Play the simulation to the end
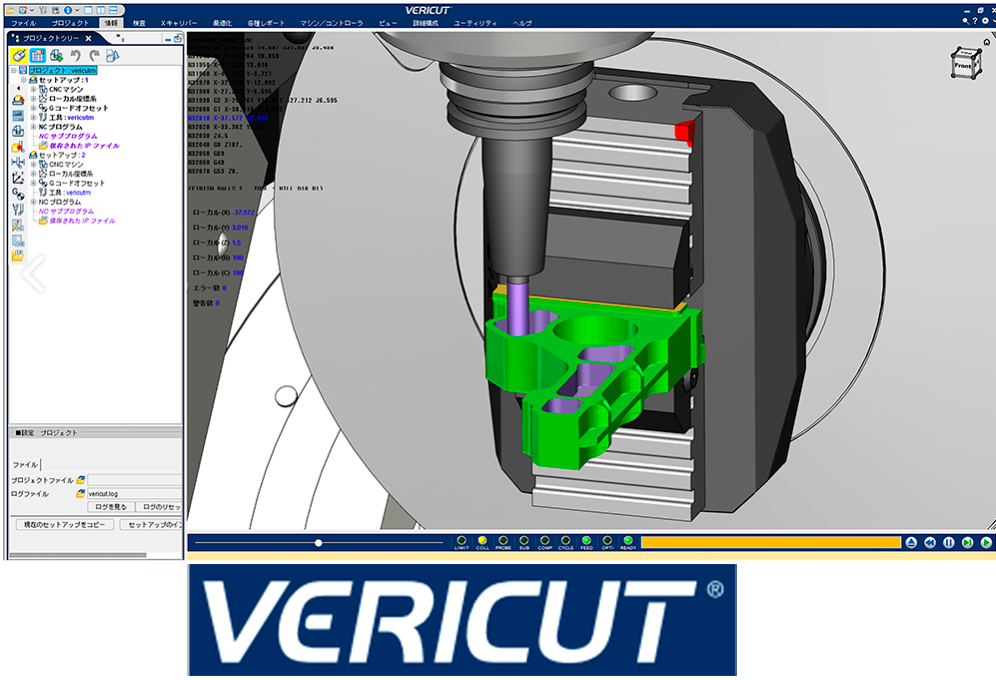The image size is (996, 680). 986,543
